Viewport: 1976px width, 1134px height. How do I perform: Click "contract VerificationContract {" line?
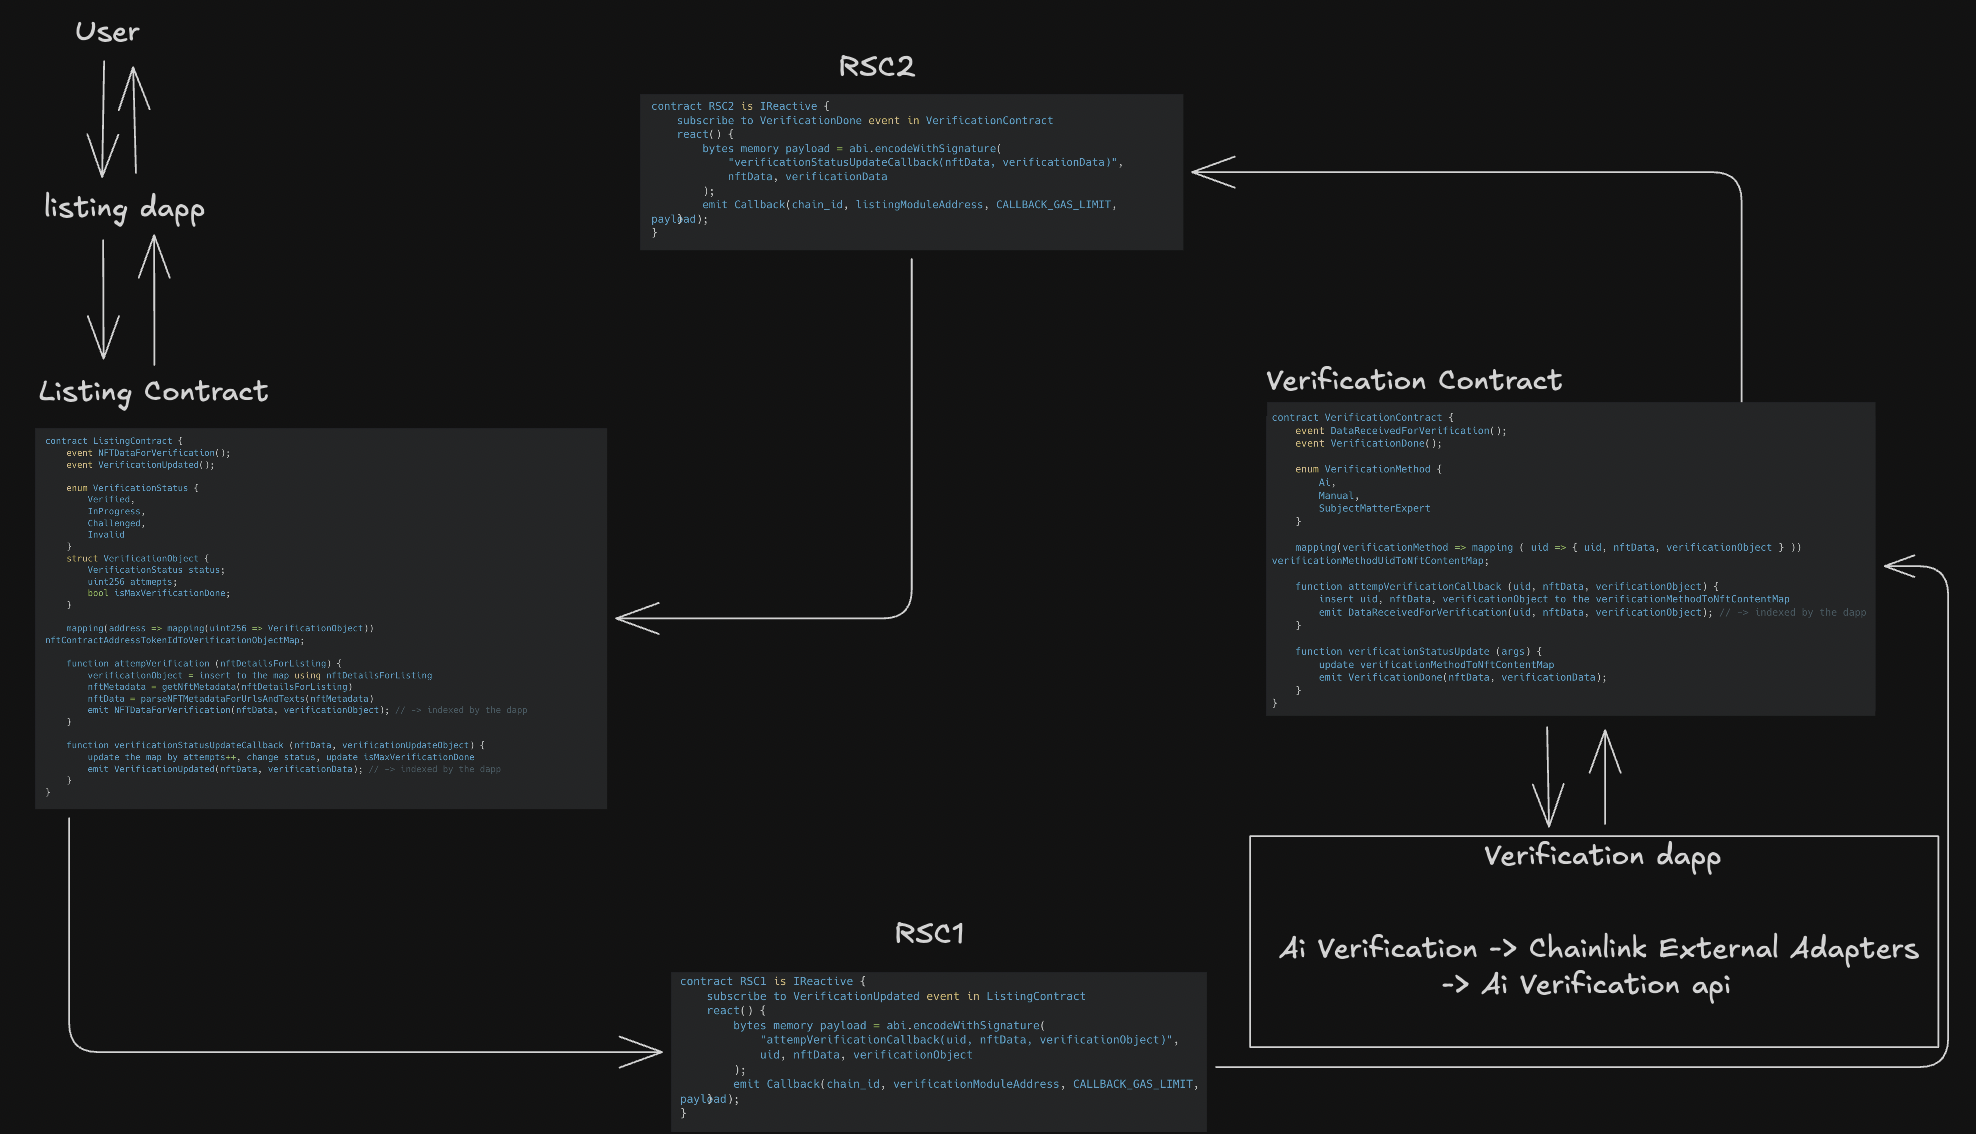click(1363, 418)
